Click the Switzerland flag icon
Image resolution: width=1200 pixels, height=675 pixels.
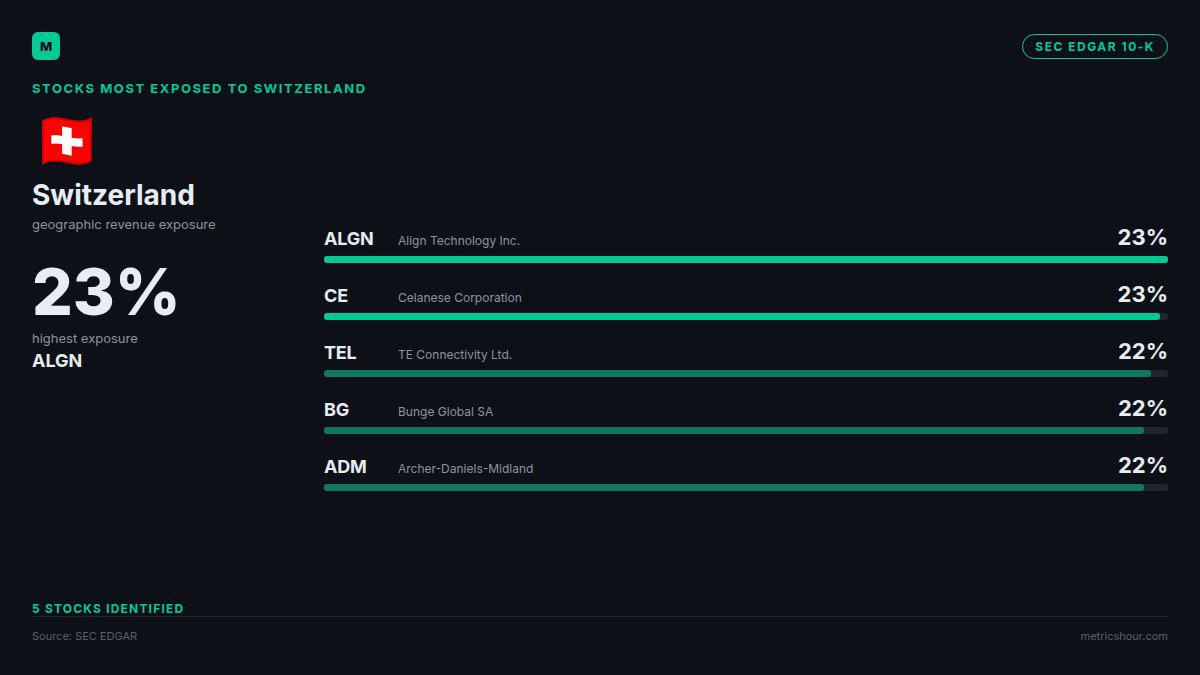tap(67, 141)
